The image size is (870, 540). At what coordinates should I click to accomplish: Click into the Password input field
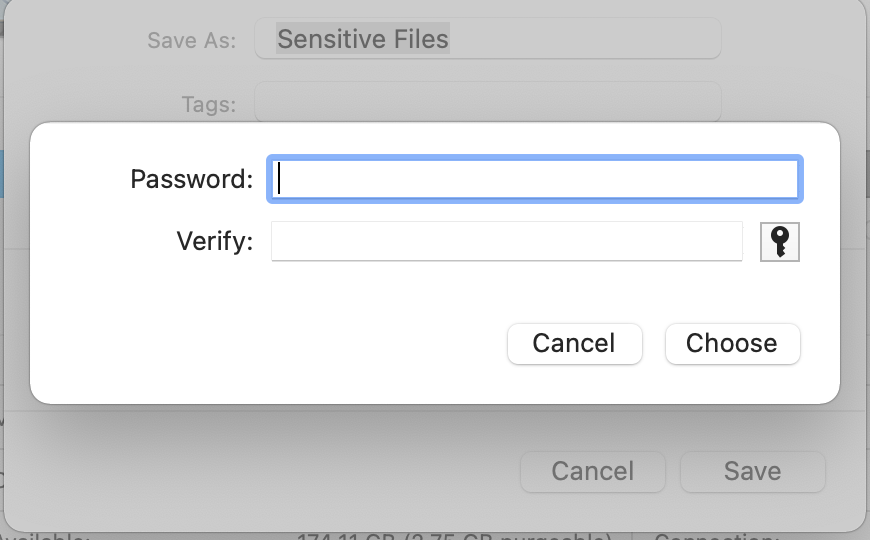point(535,179)
